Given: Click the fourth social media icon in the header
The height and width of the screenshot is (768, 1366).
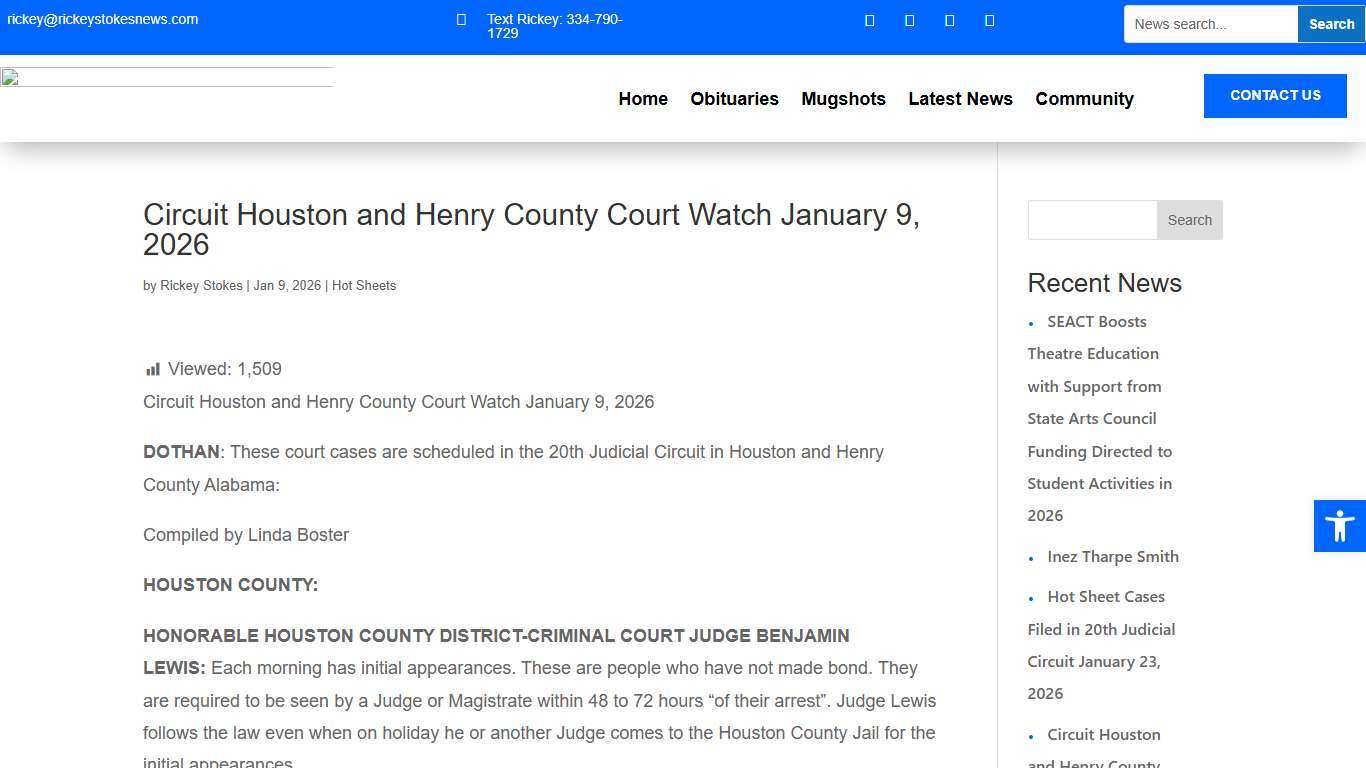Looking at the screenshot, I should point(989,20).
